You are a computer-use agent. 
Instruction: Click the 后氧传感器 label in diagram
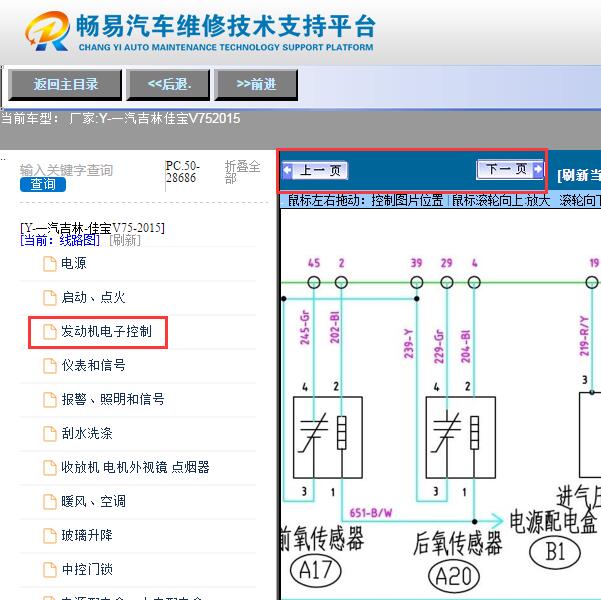click(x=458, y=543)
